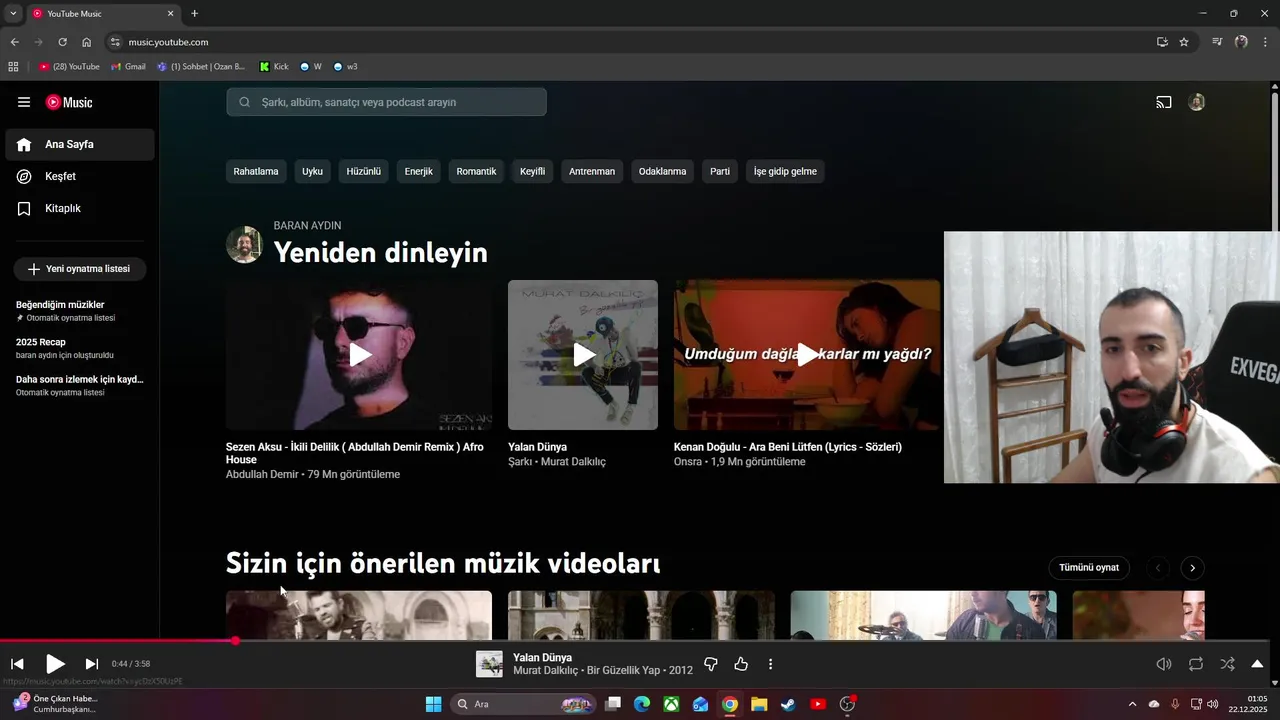Open File Explorer from the taskbar
Image resolution: width=1280 pixels, height=720 pixels.
(x=759, y=704)
